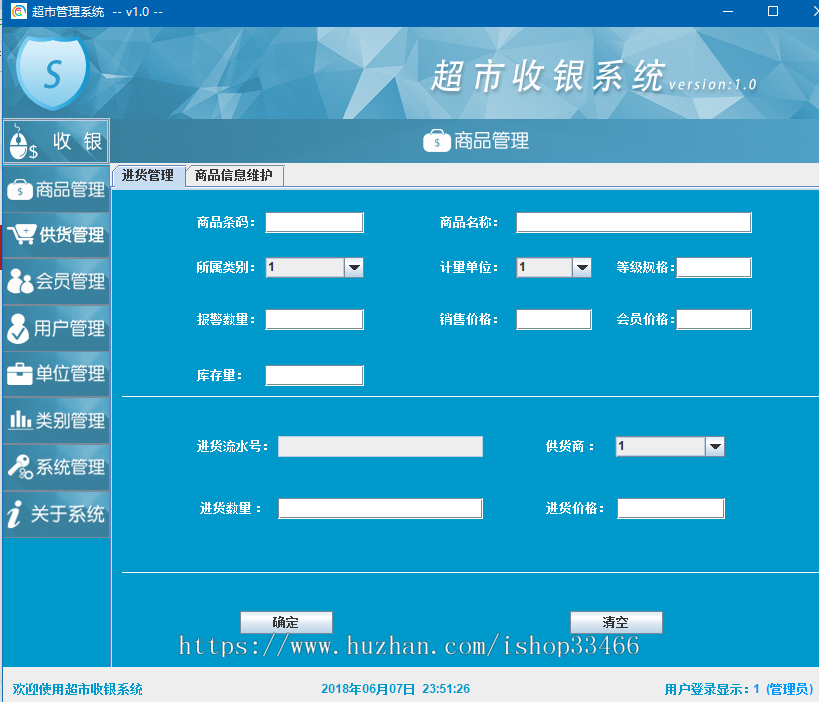Click 欢迎使用超市收银系统 status text
Image resolution: width=819 pixels, height=702 pixels.
coord(77,689)
